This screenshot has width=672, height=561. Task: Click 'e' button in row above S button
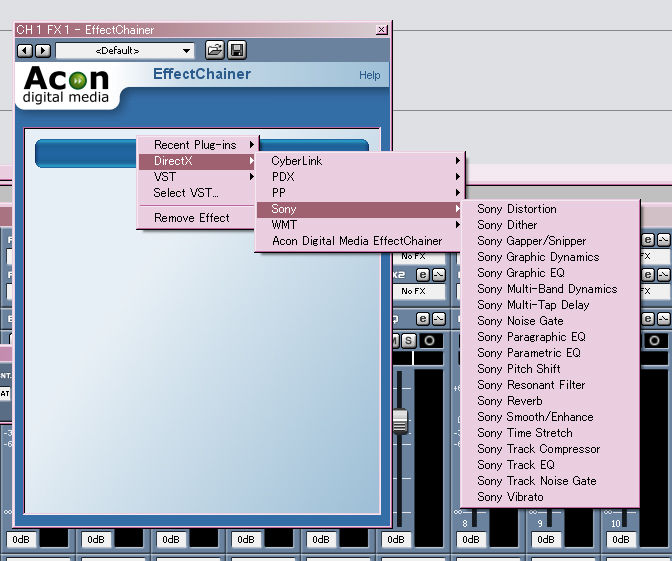[423, 319]
